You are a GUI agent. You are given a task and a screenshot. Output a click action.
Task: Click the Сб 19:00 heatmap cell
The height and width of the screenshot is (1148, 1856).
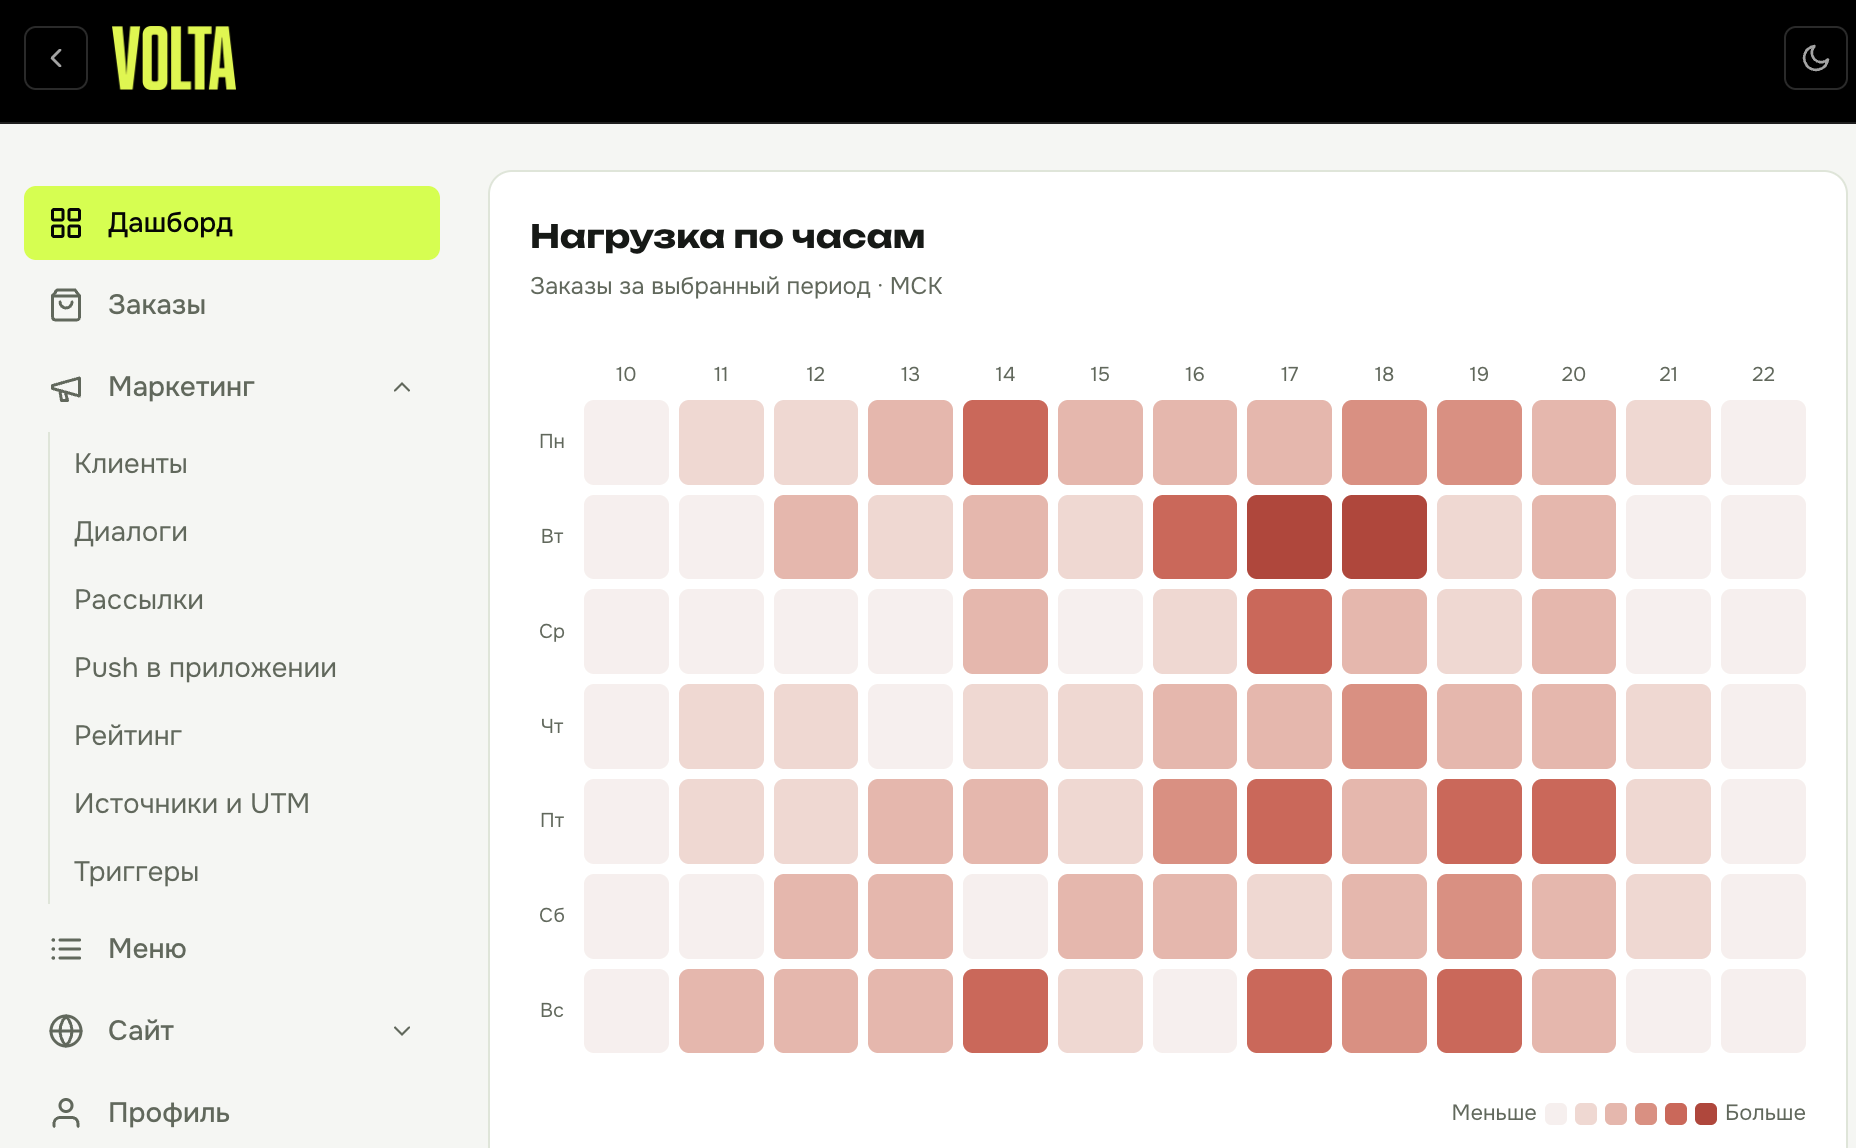1479,916
